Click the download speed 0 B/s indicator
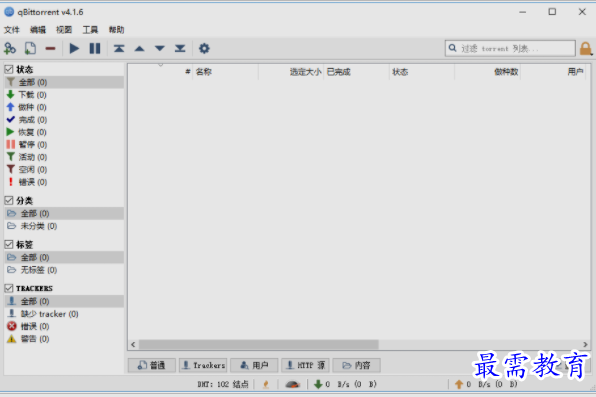This screenshot has height=397, width=596. coord(345,384)
